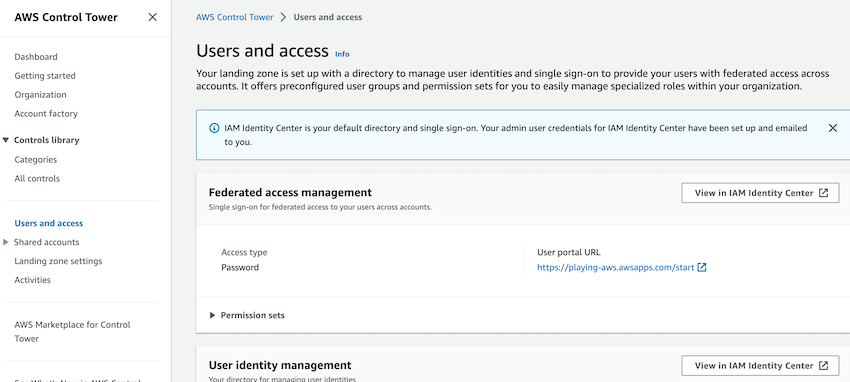Open Categories under Controls library

36,160
